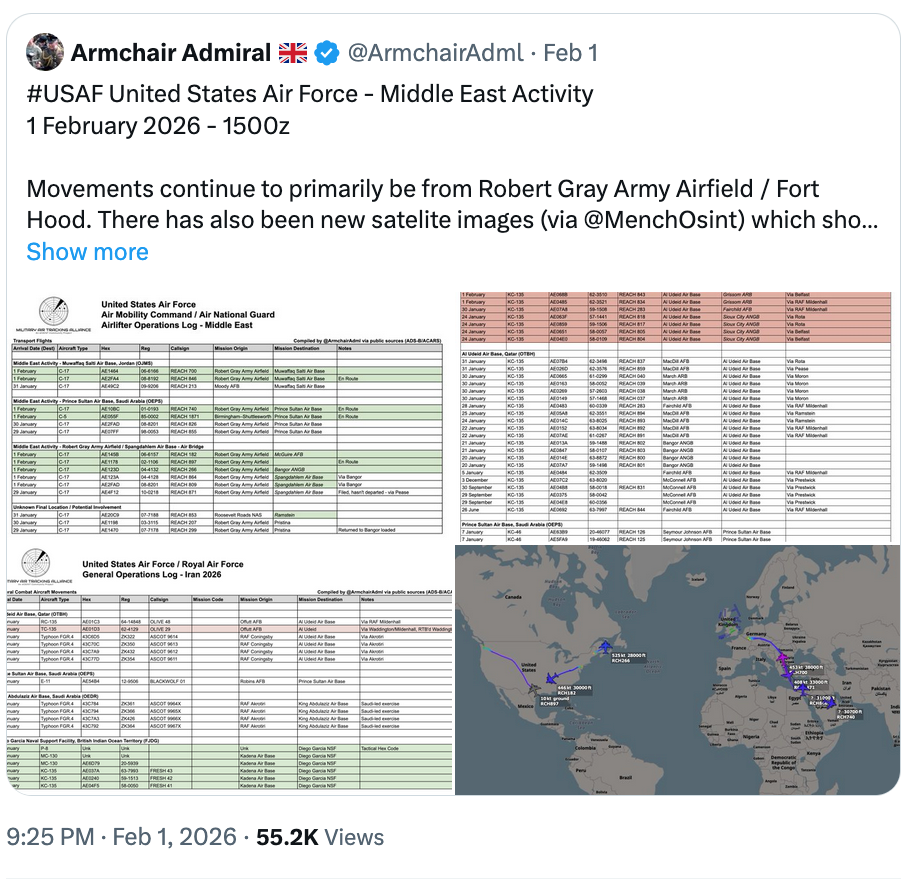This screenshot has width=918, height=880.
Task: Expand the tweet with Show more
Action: [x=87, y=251]
